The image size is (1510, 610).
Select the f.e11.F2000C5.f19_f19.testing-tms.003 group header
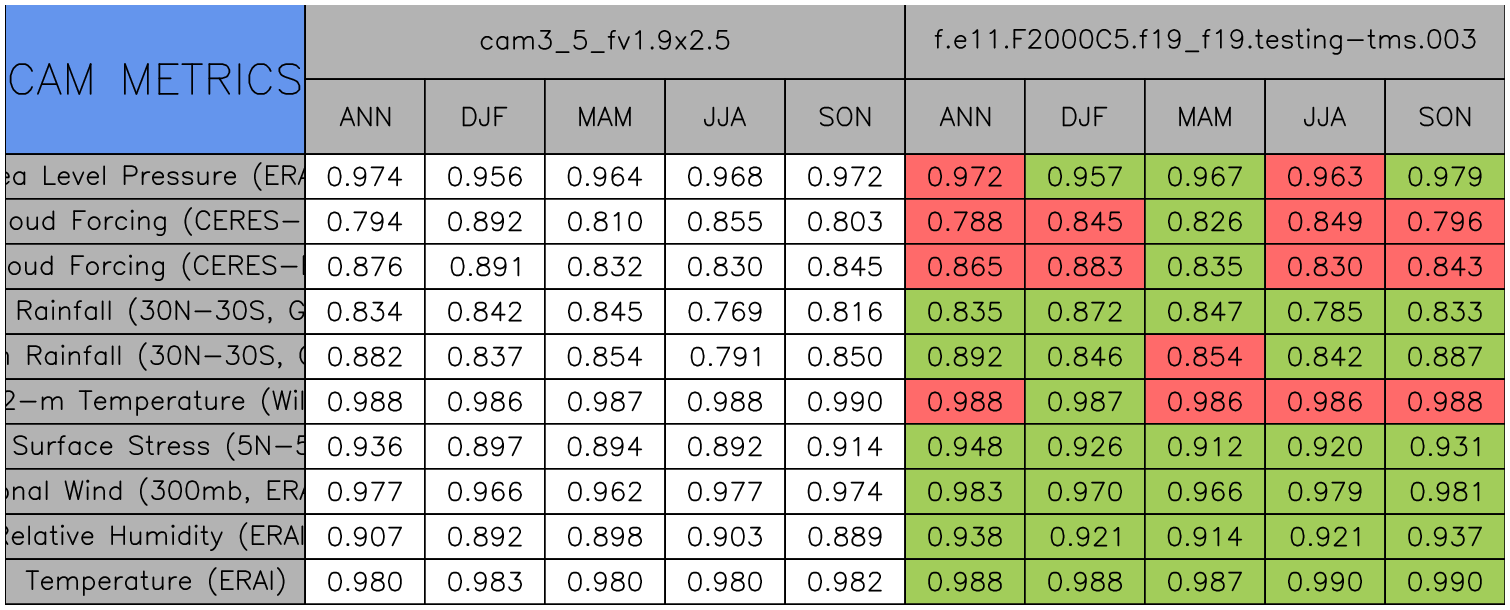(x=1205, y=41)
